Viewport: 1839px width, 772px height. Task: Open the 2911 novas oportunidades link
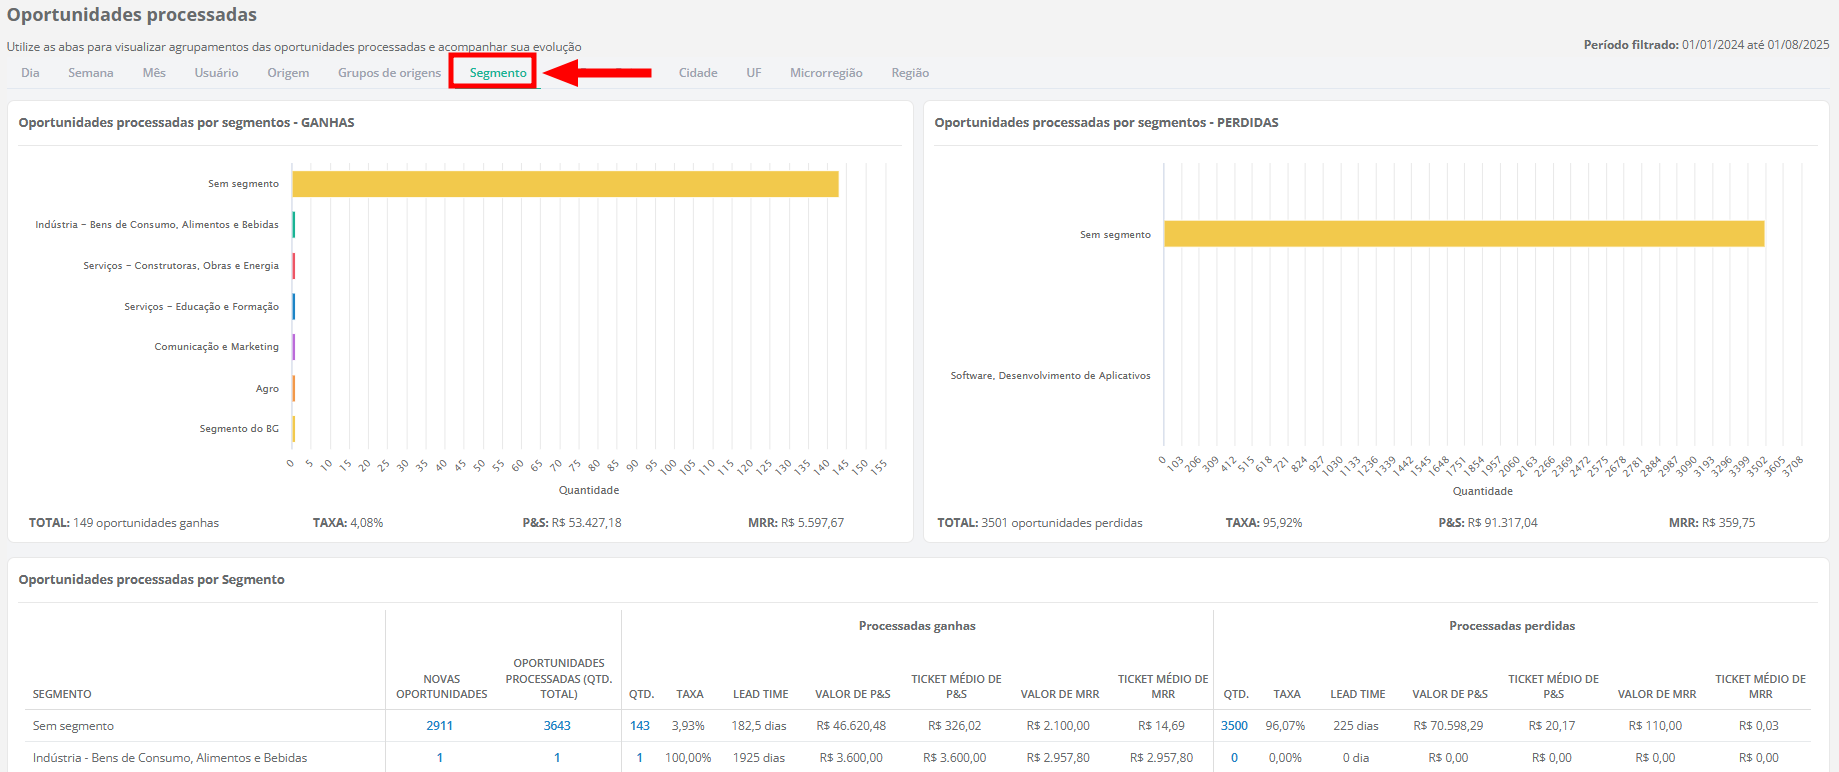coord(439,726)
